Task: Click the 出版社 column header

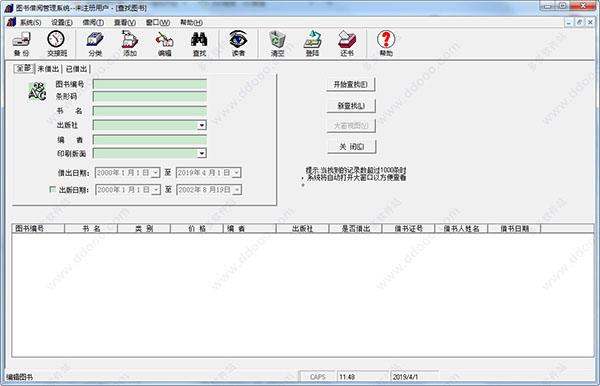Action: (x=302, y=228)
